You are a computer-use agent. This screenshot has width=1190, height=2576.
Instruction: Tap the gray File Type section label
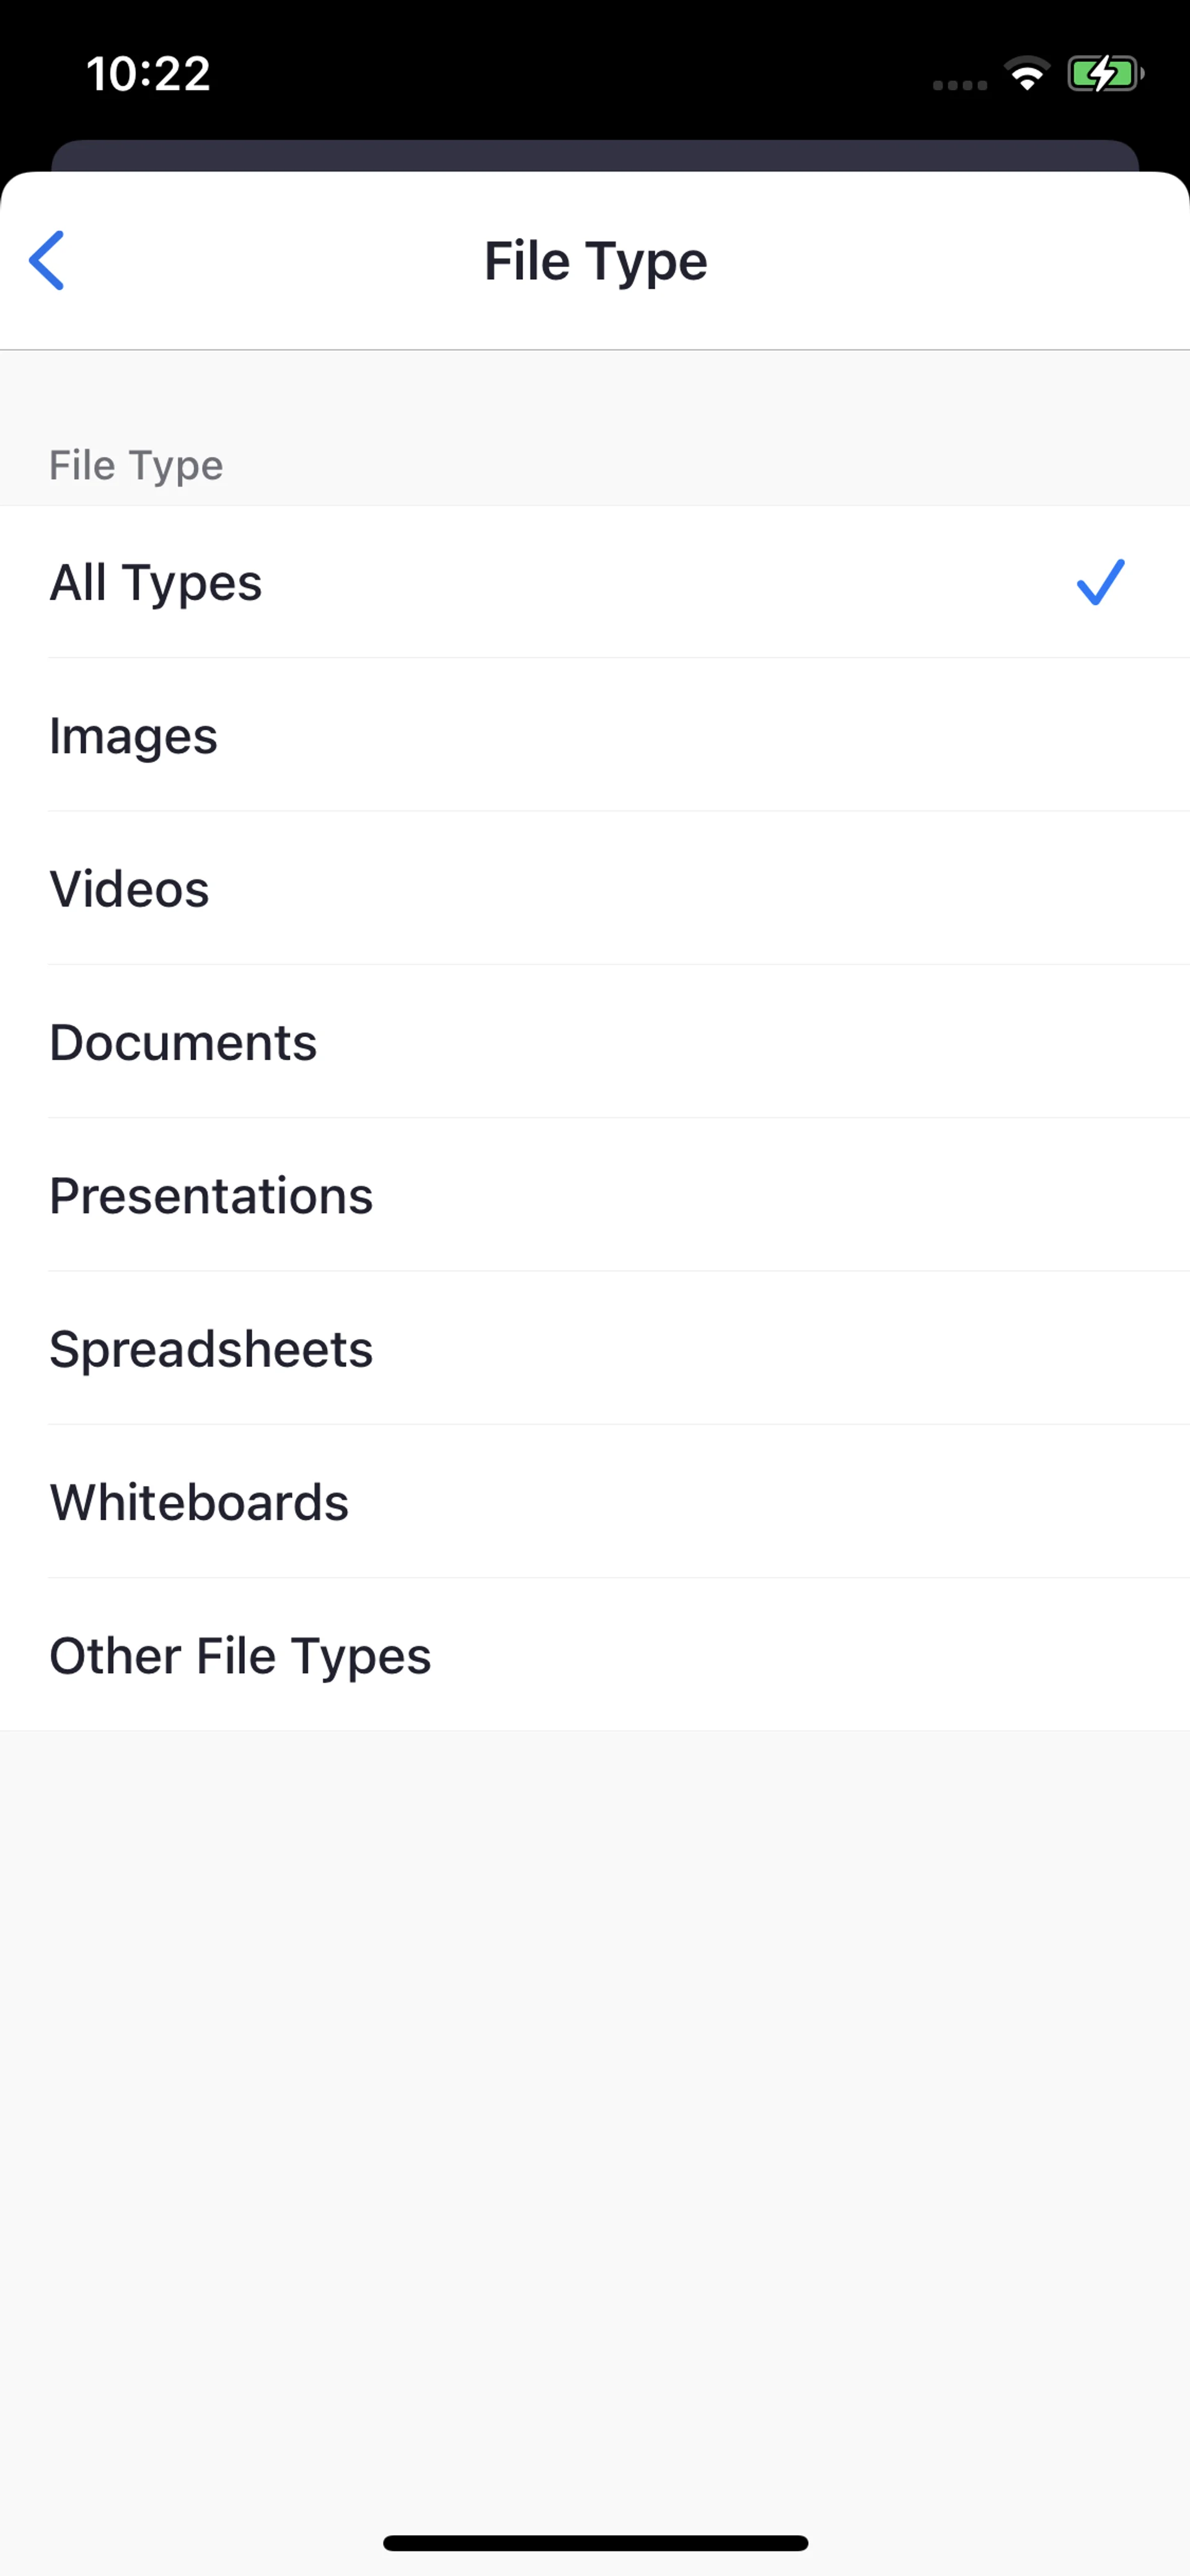[136, 465]
